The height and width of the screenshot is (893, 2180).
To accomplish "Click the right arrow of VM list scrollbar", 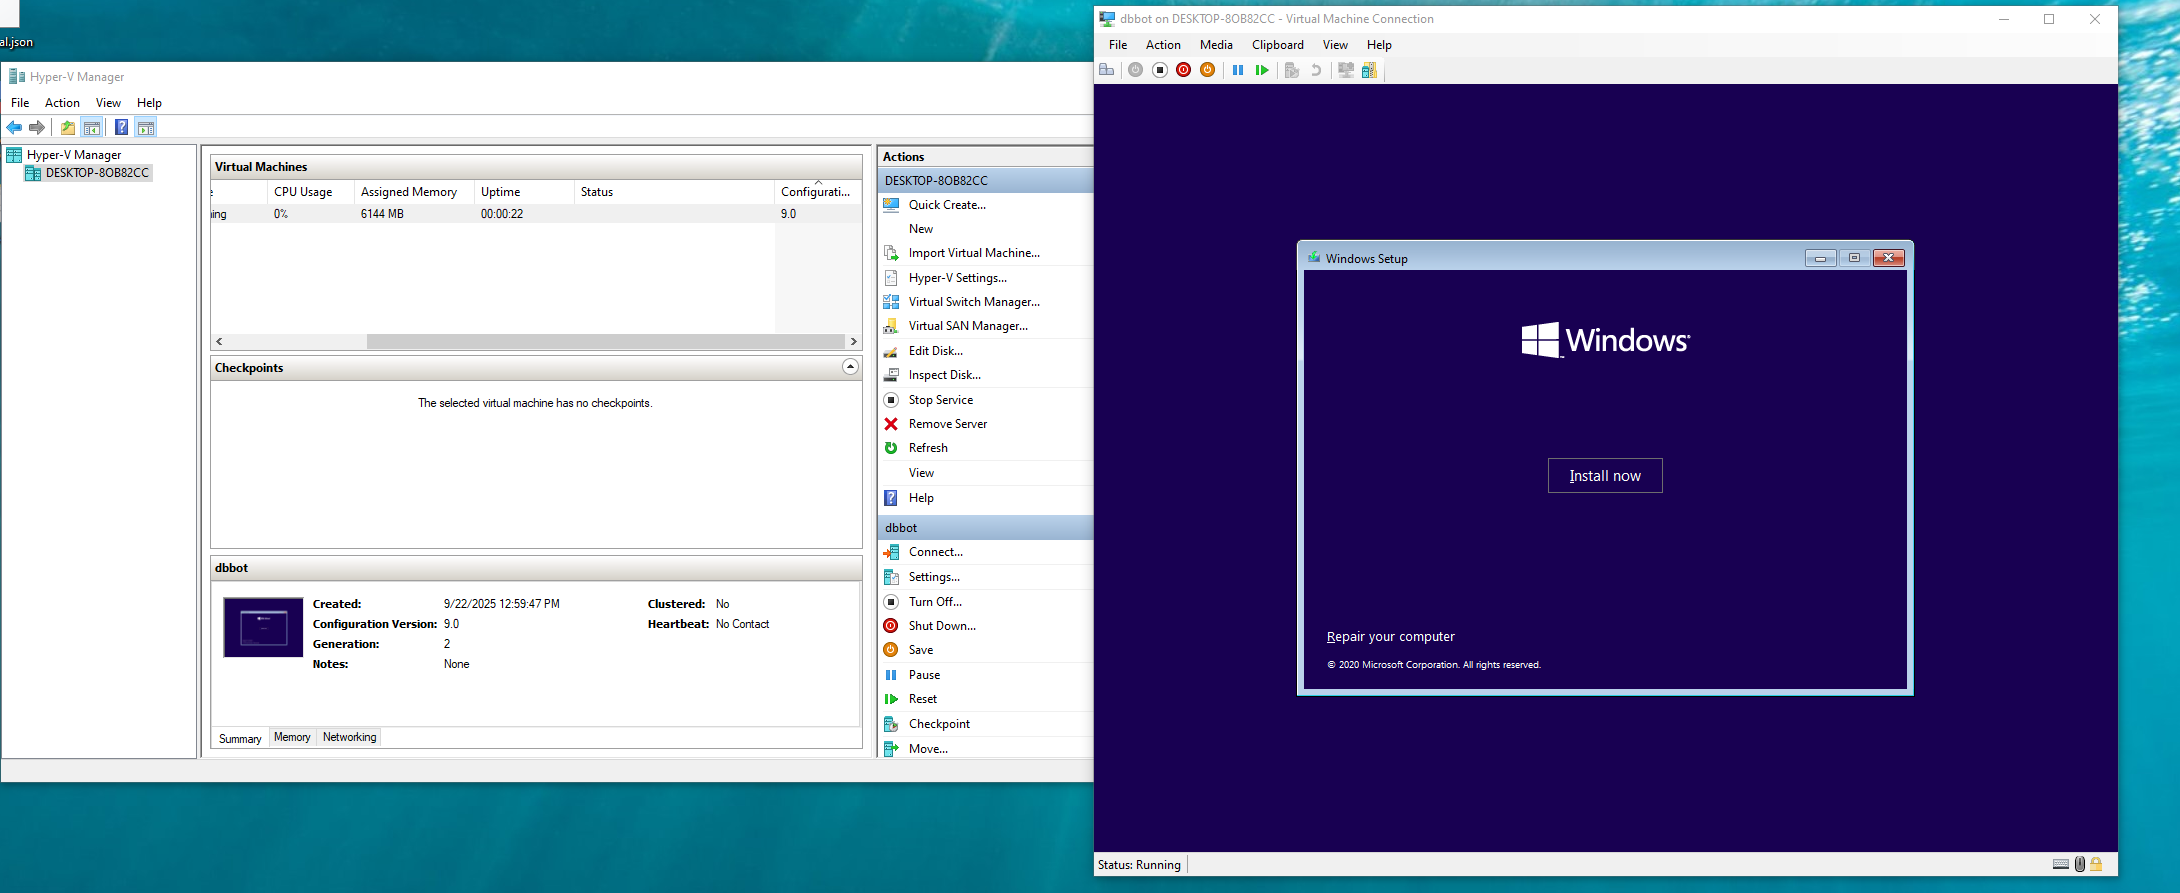I will click(853, 341).
